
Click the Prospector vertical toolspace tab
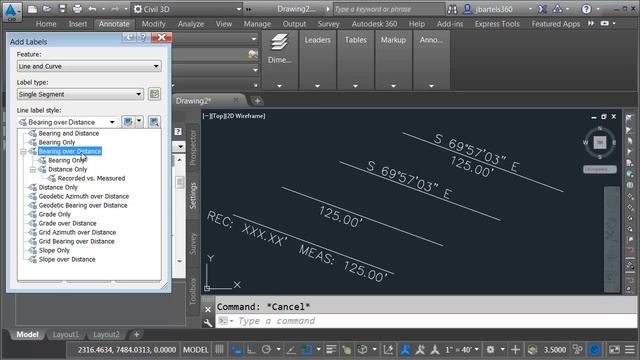click(193, 147)
